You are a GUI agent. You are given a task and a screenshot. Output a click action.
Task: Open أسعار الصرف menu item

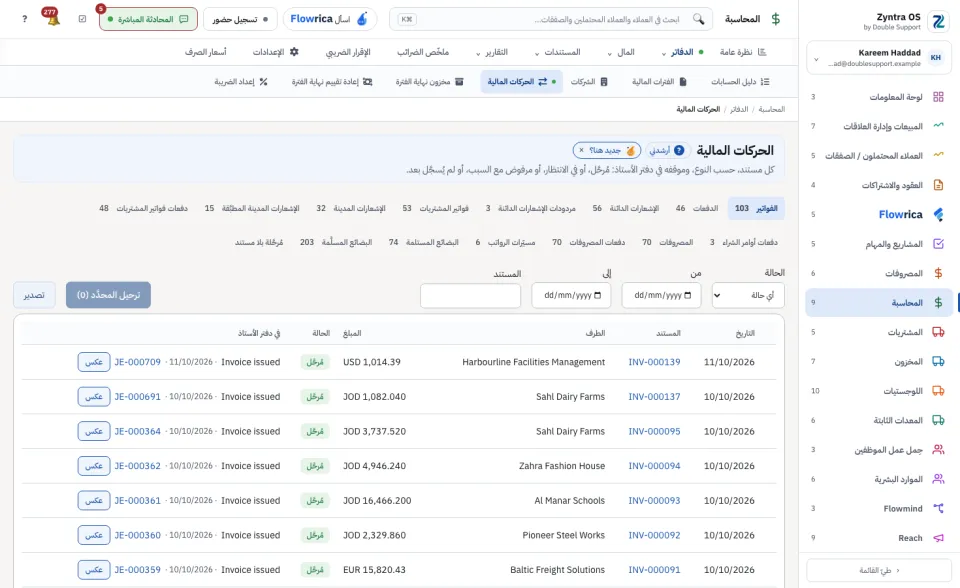(206, 52)
